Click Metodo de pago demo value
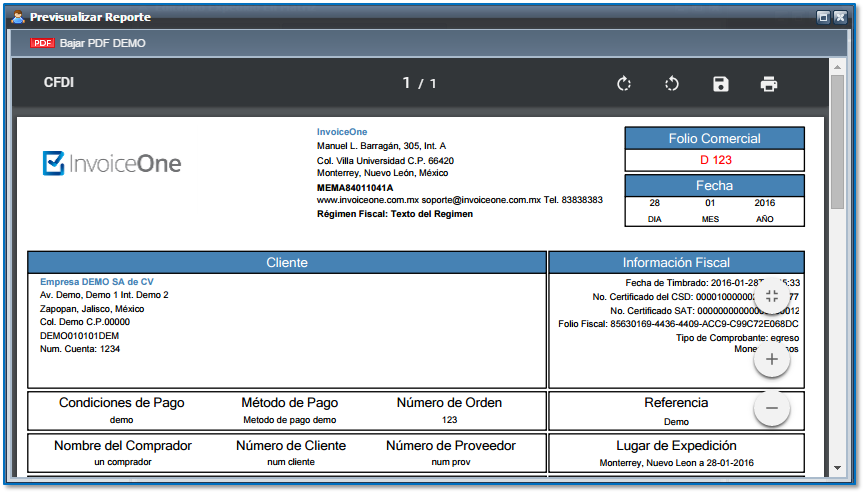 (x=290, y=420)
